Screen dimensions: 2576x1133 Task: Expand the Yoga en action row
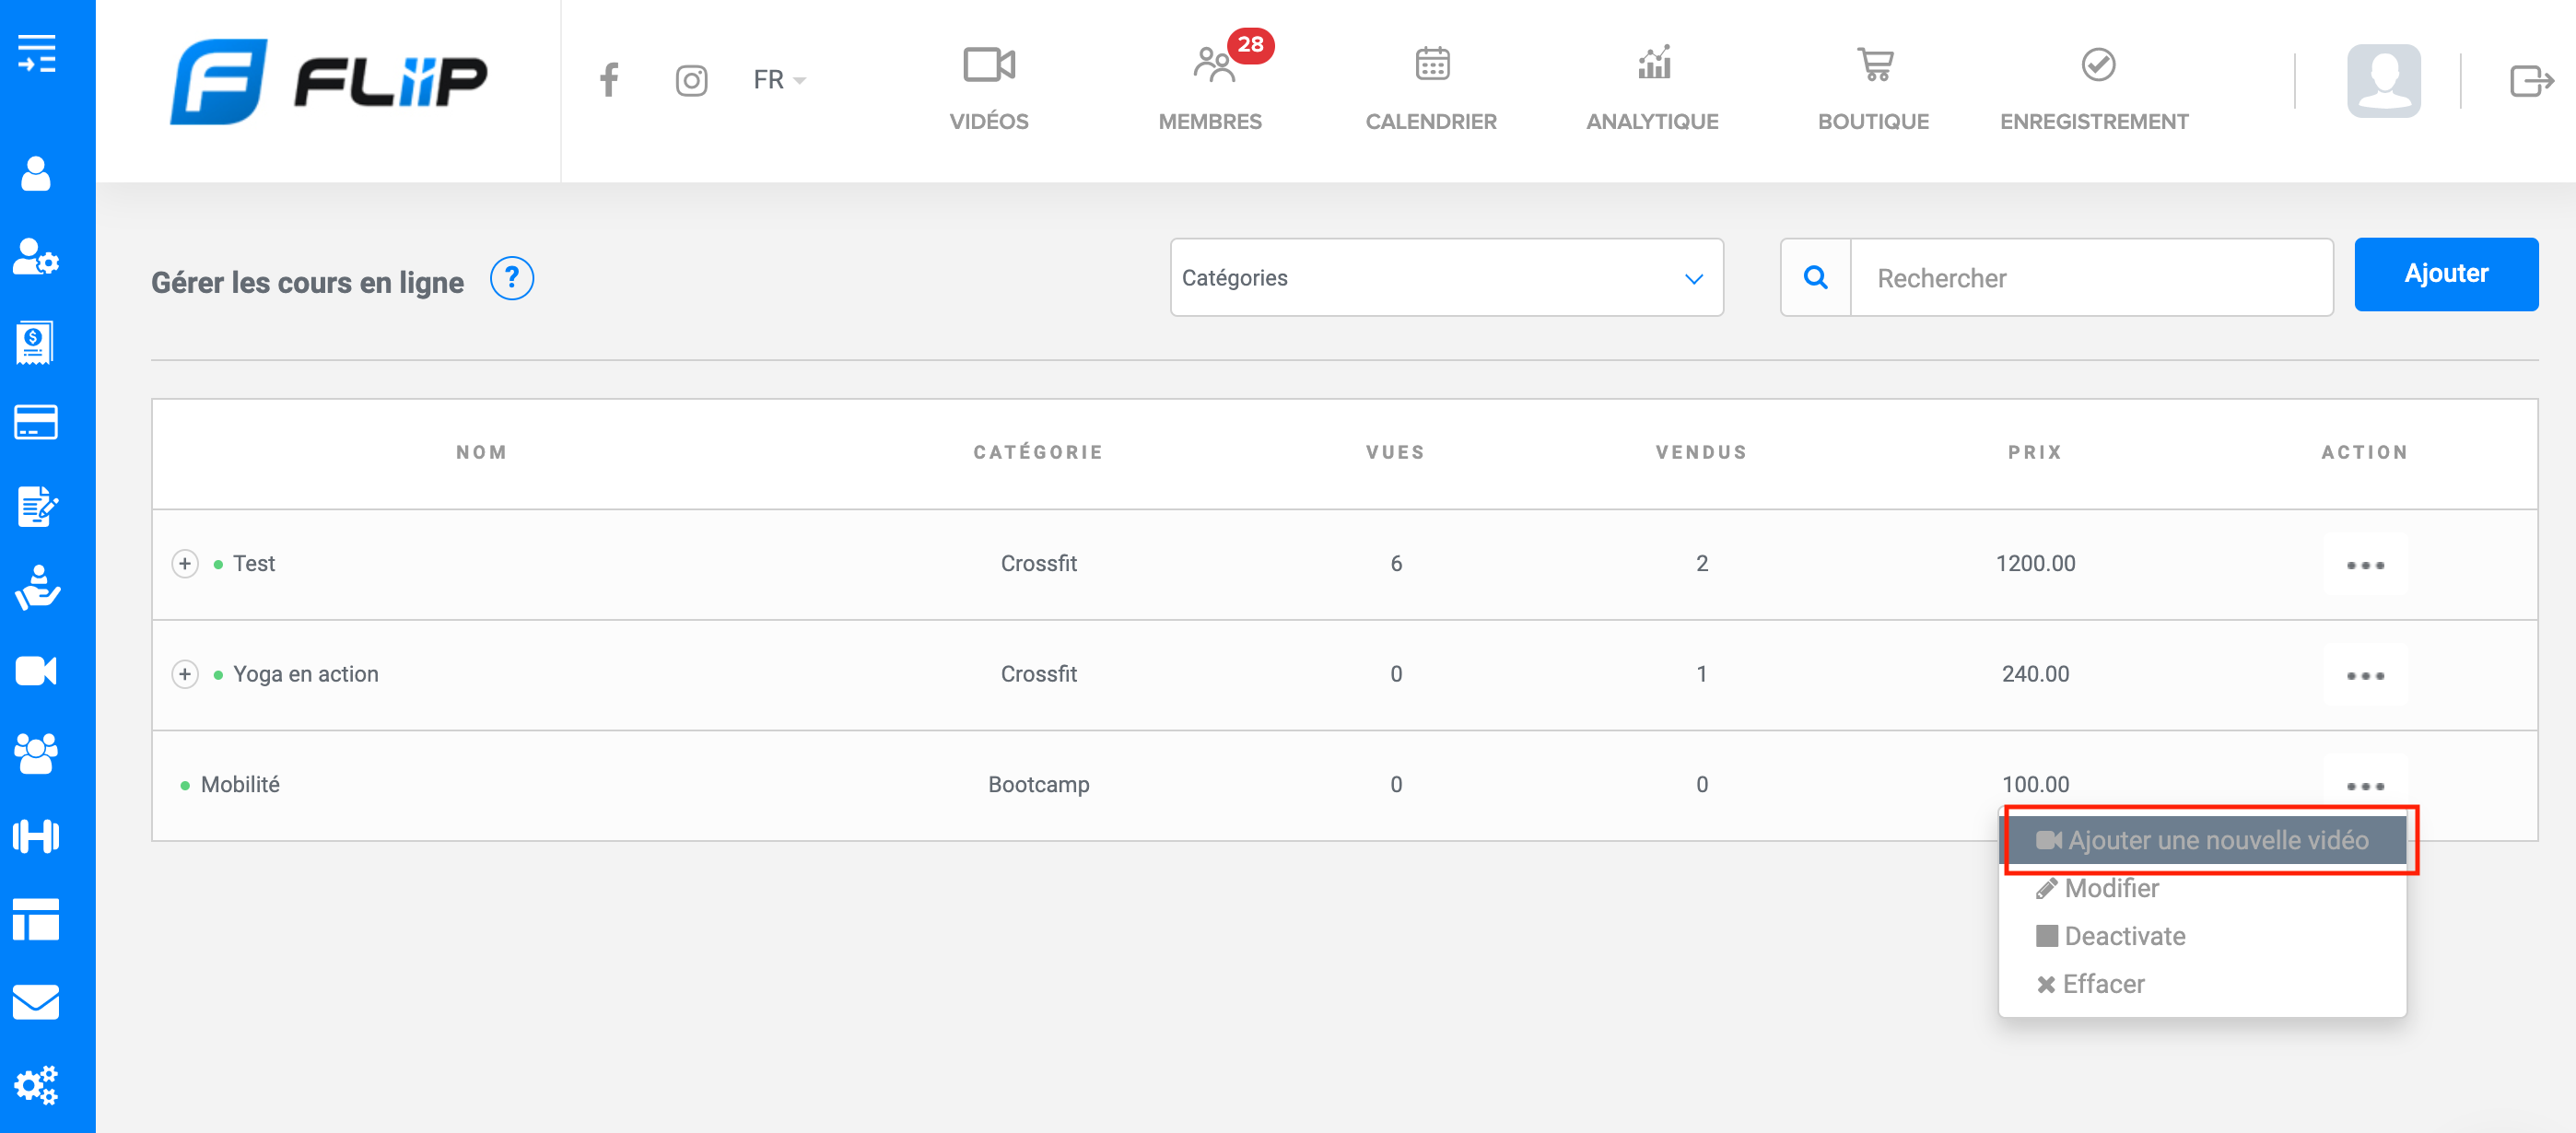pyautogui.click(x=185, y=675)
